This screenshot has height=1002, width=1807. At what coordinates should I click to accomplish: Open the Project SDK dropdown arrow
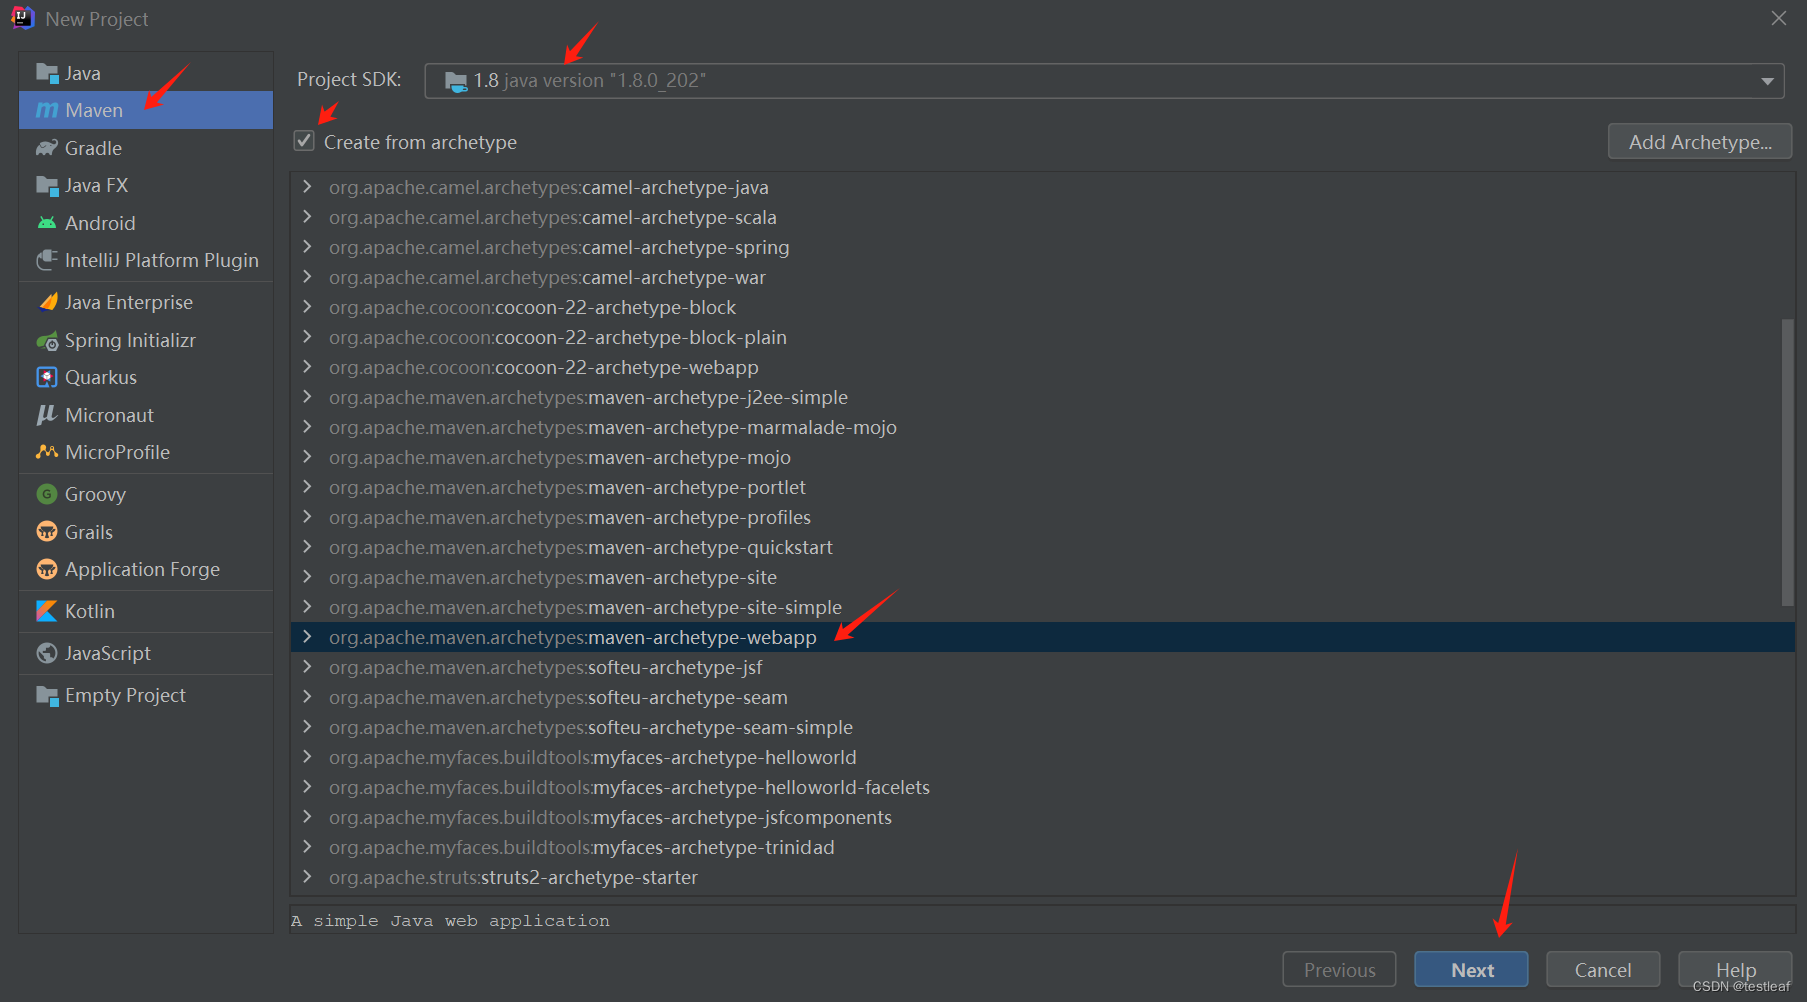pyautogui.click(x=1767, y=81)
